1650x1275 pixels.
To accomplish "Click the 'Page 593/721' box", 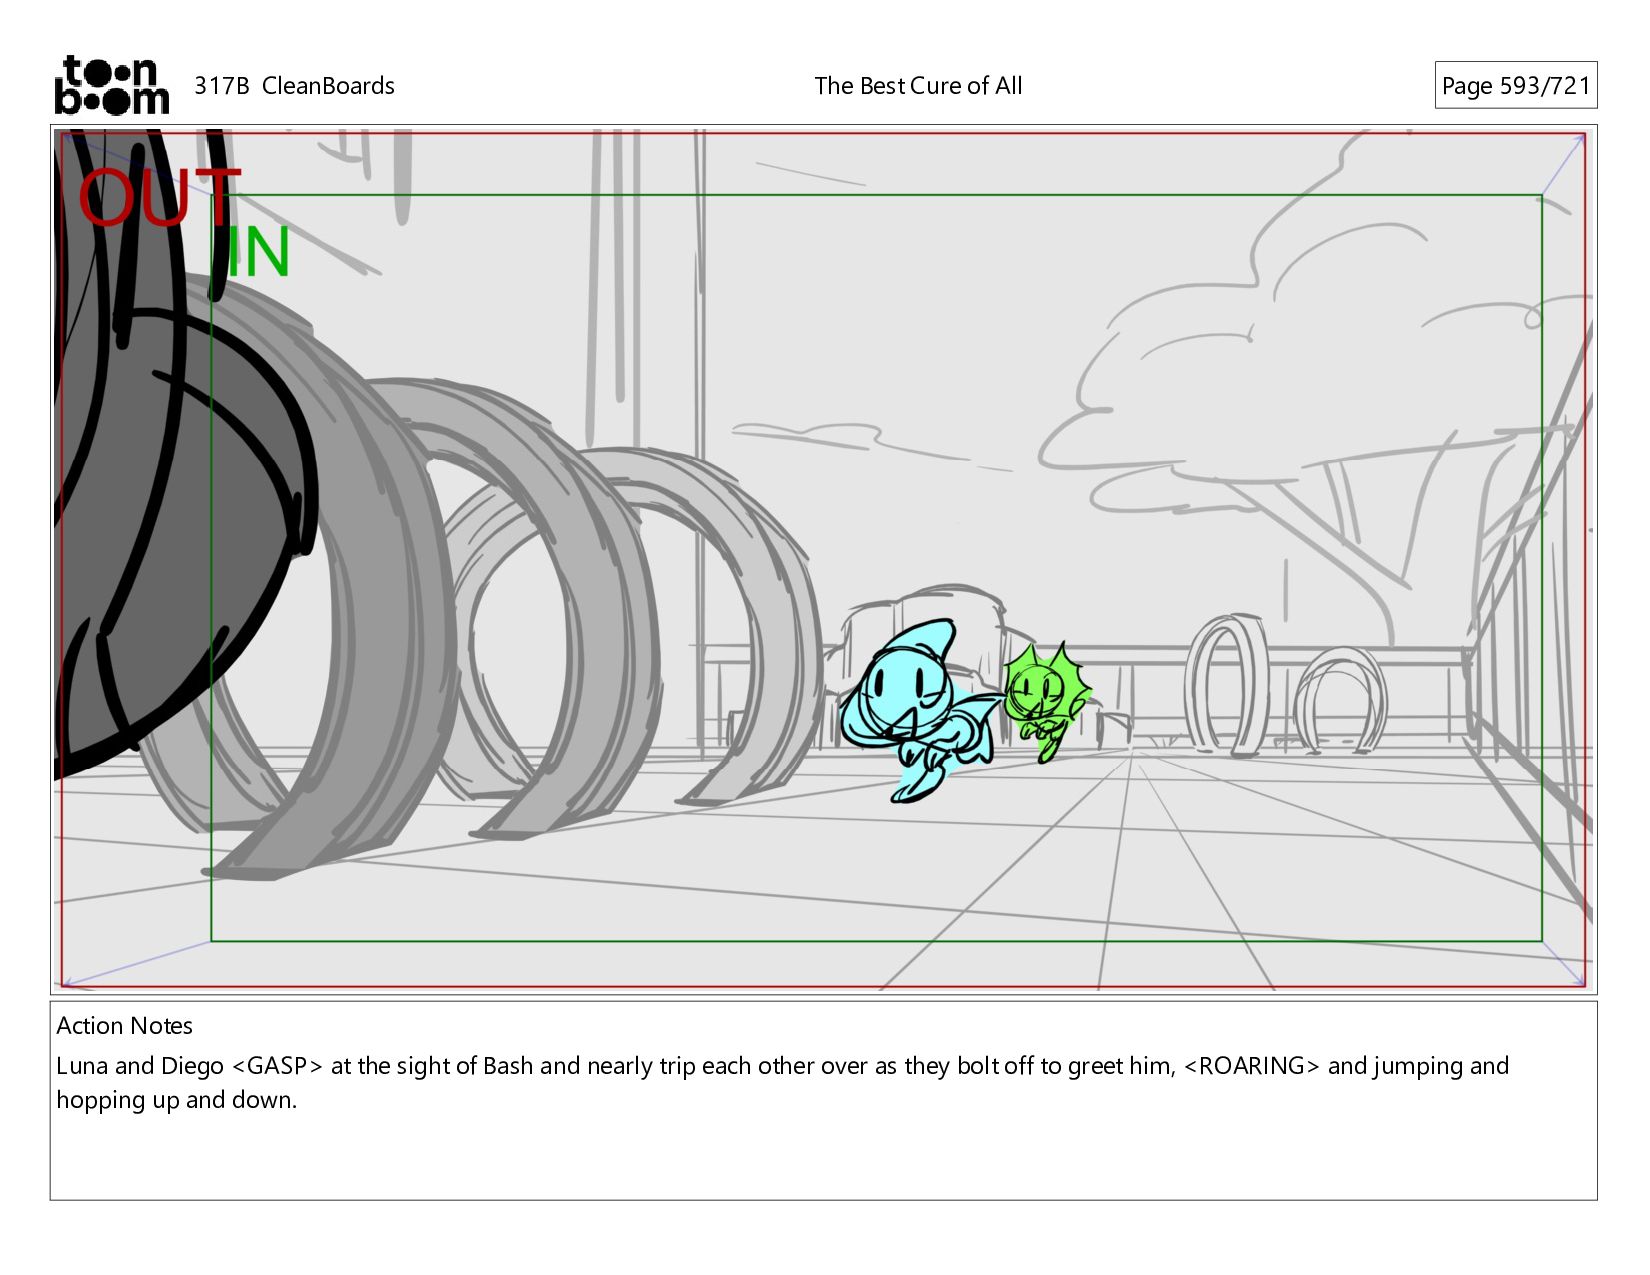I will pos(1515,85).
